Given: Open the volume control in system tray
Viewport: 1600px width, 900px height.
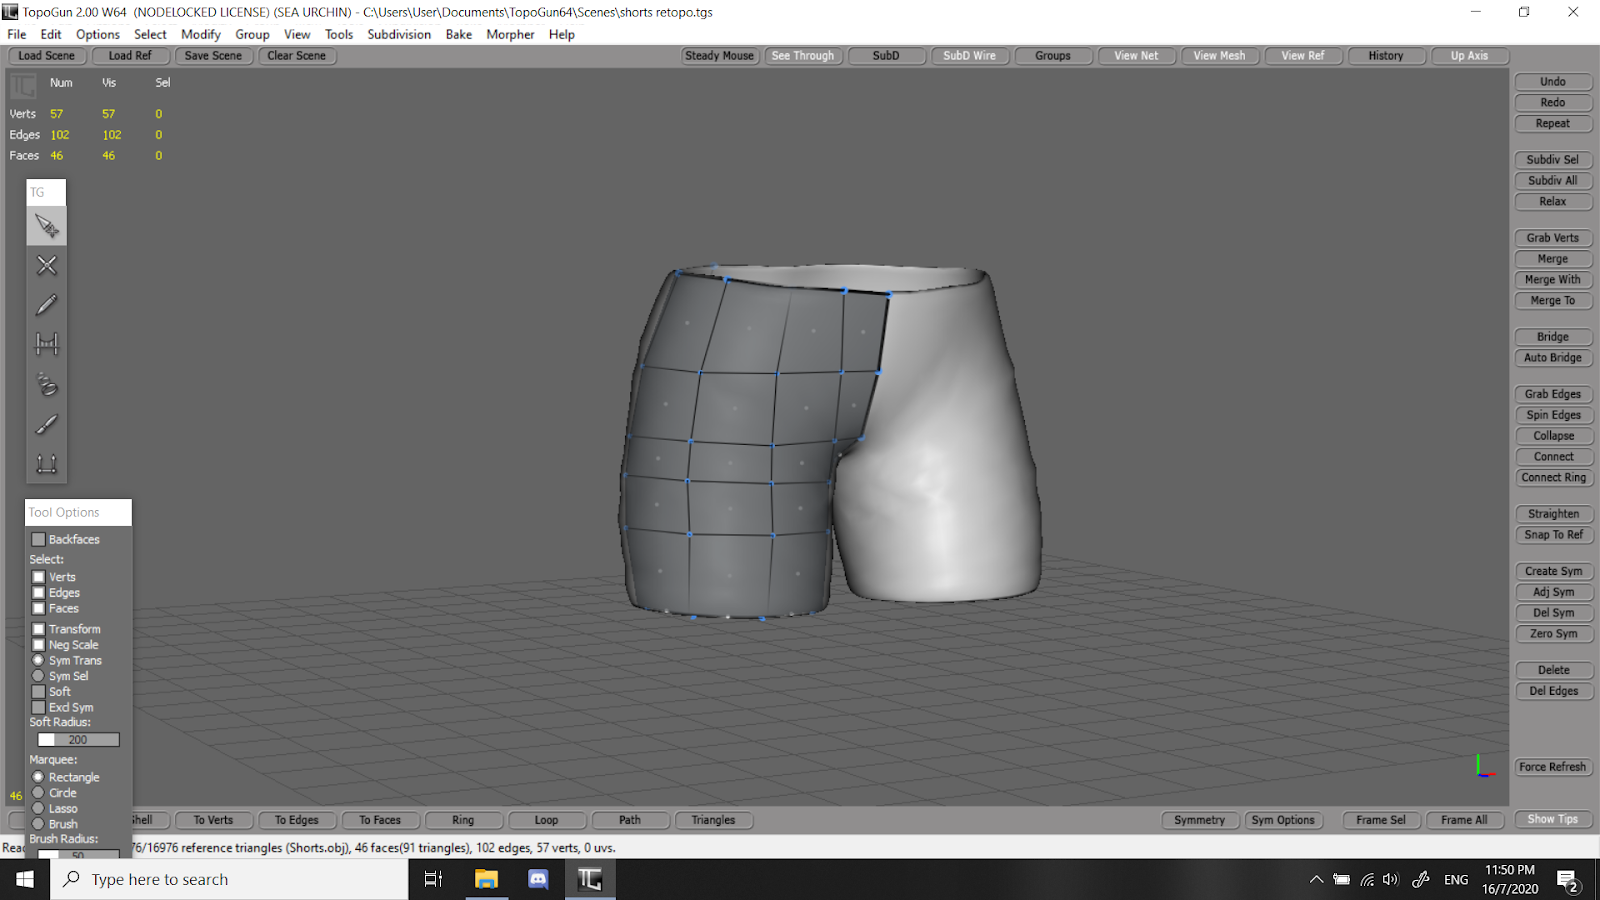Looking at the screenshot, I should (x=1391, y=880).
